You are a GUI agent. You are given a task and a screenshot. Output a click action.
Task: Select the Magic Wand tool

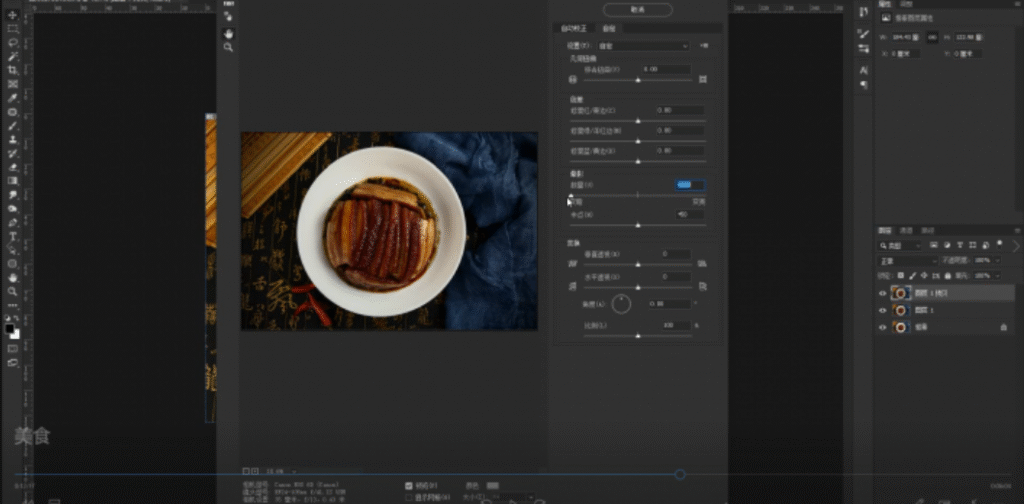(12, 56)
